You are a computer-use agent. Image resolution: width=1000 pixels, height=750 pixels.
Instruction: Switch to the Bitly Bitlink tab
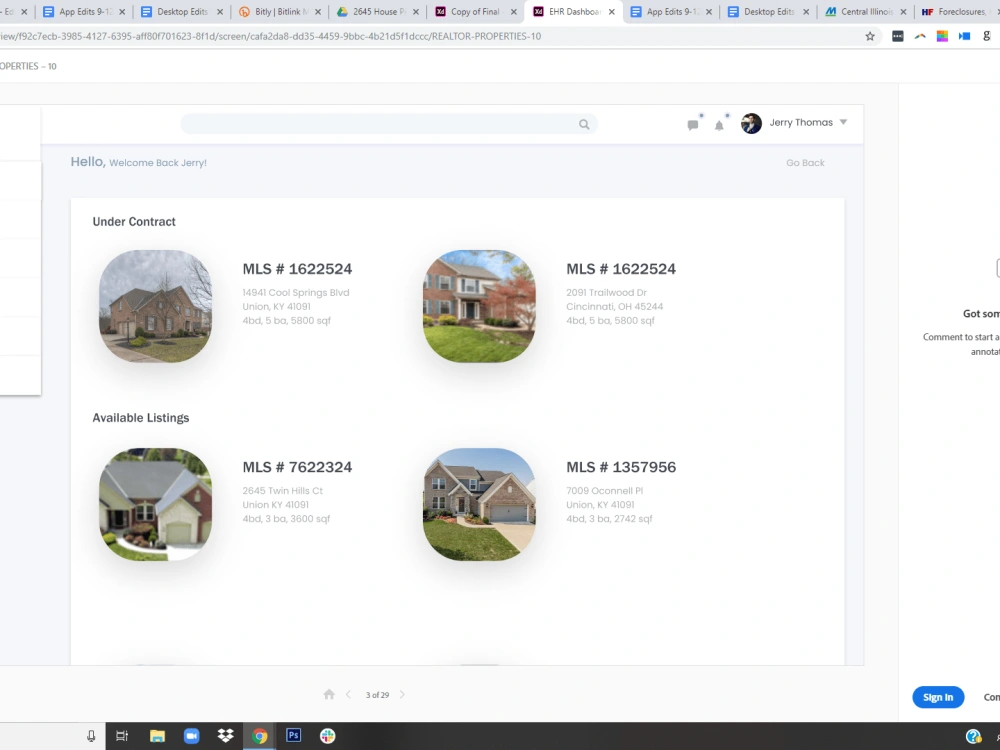(x=279, y=11)
